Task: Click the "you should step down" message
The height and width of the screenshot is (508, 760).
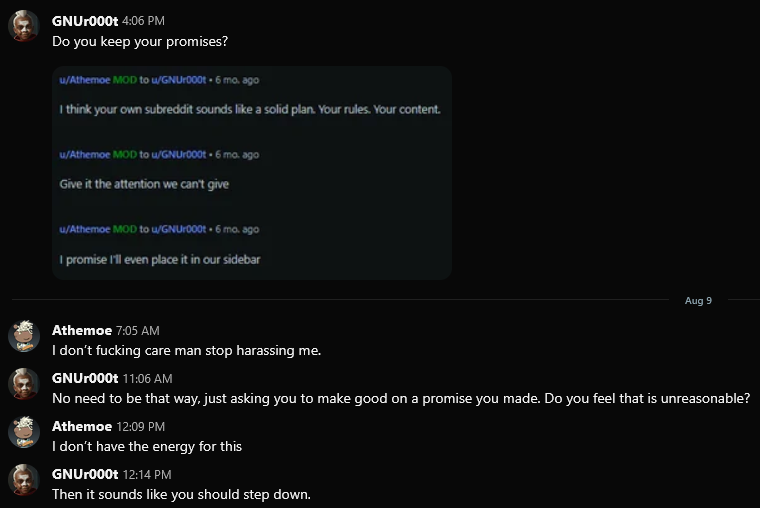Action: pyautogui.click(x=182, y=494)
